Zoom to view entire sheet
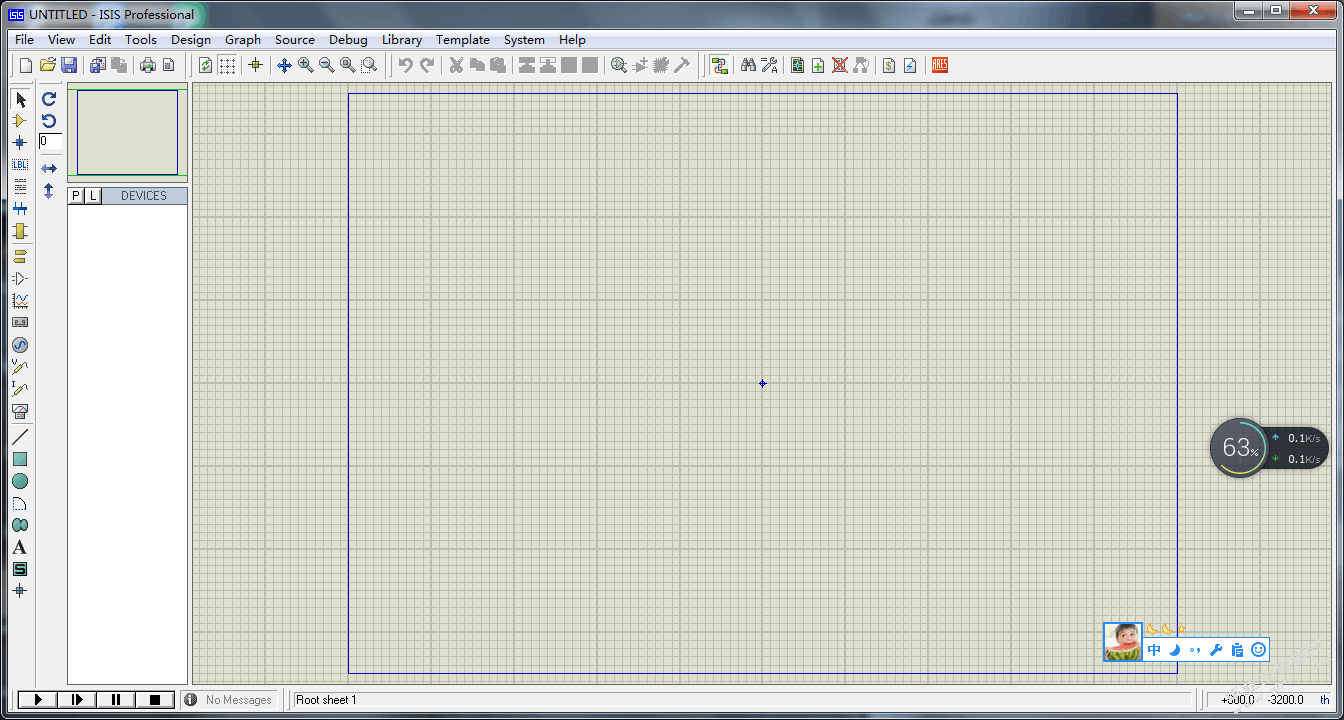This screenshot has height=720, width=1344. point(347,65)
